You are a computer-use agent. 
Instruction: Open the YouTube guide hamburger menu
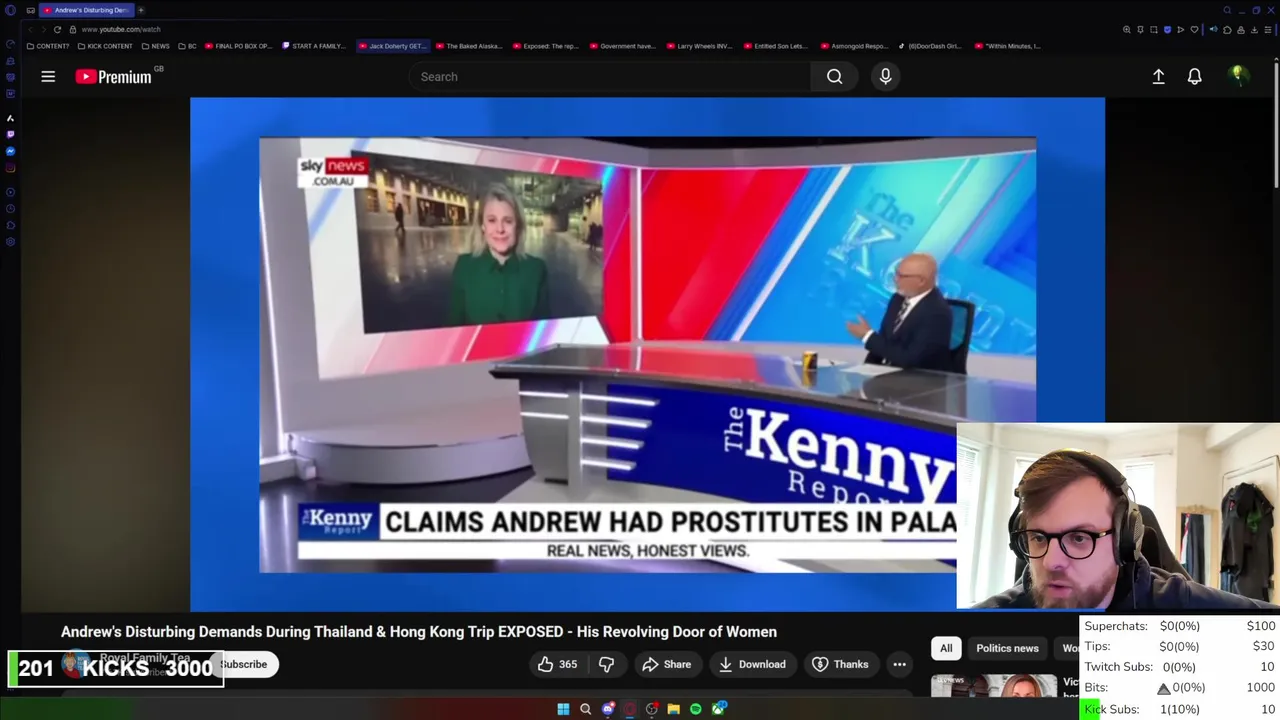pyautogui.click(x=48, y=76)
